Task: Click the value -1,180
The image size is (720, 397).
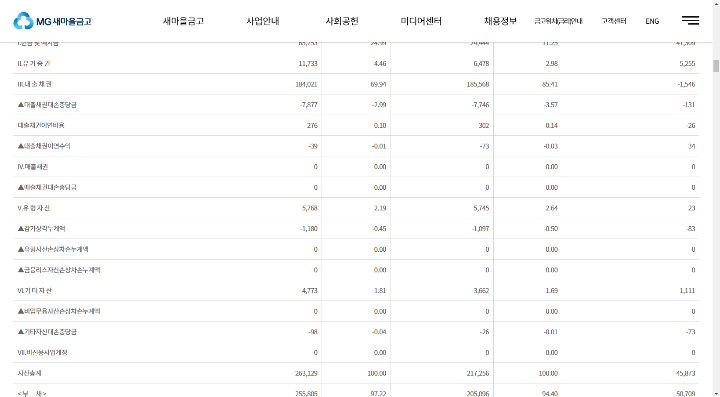Action: (x=309, y=229)
